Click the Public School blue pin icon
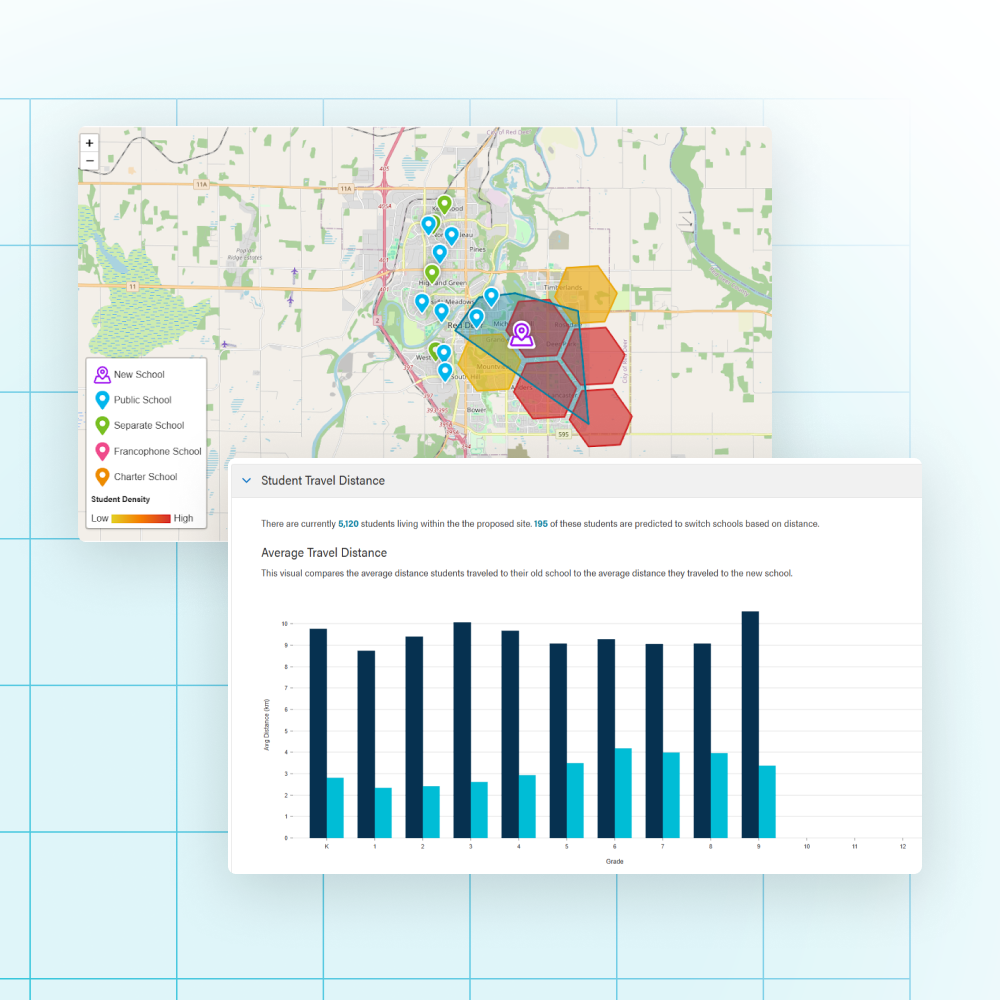The width and height of the screenshot is (1000, 1000). 100,399
